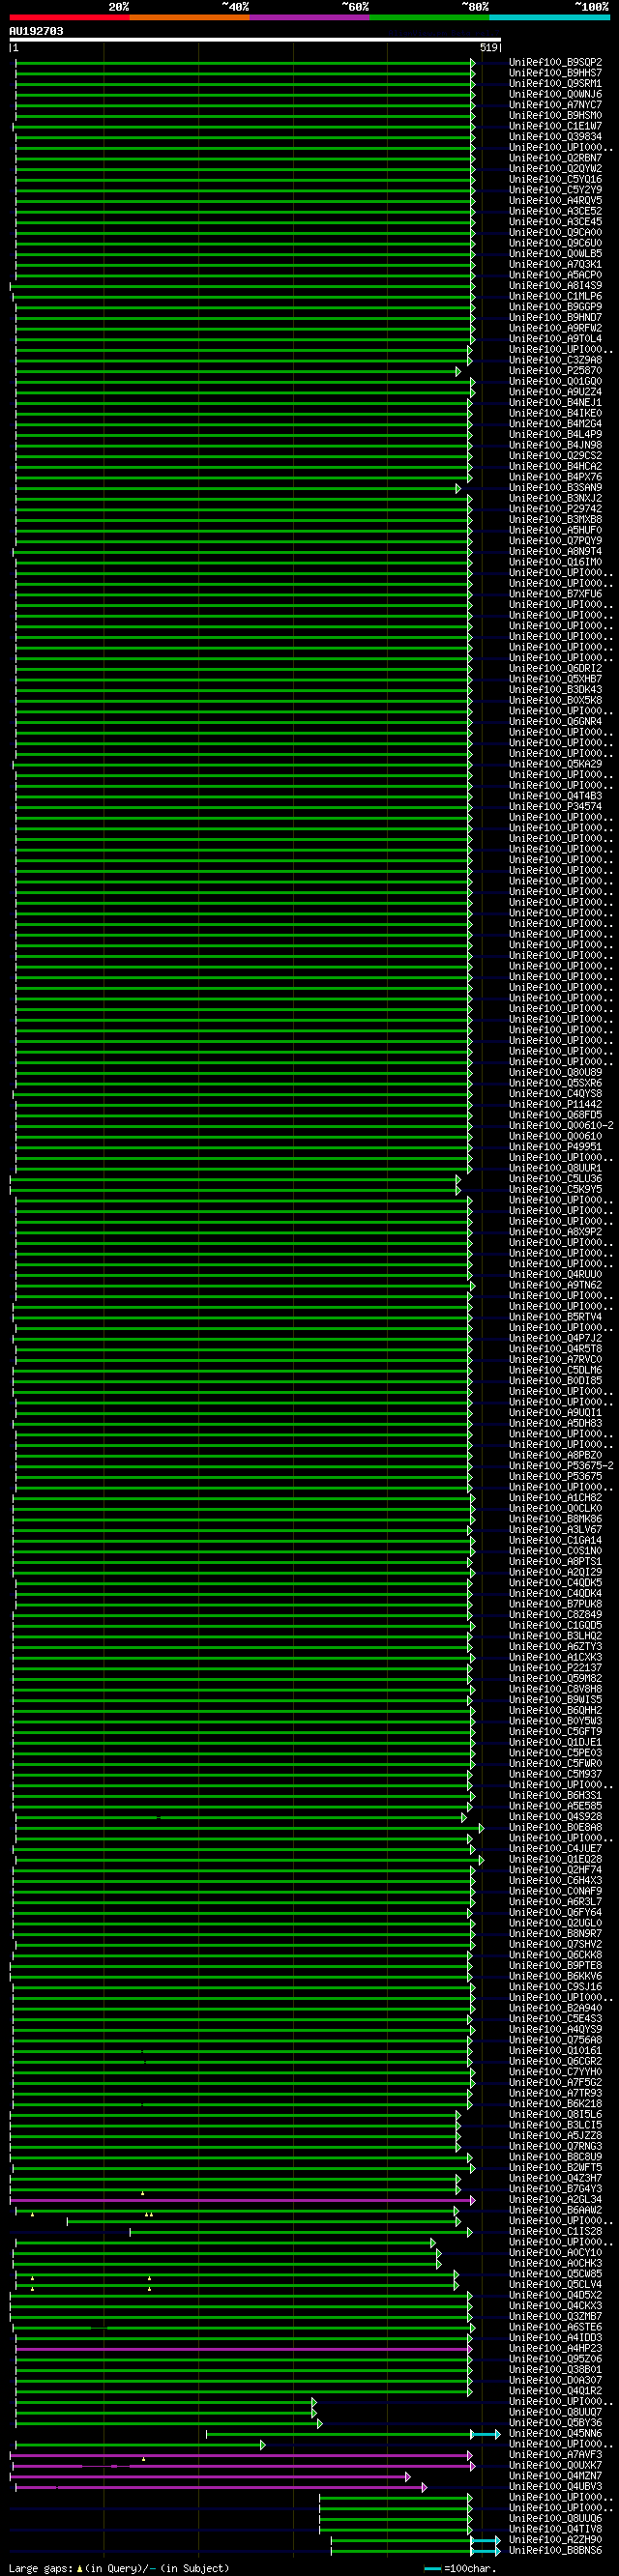
Task: Click label UniRef100_A9RFW2
Action: (555, 328)
